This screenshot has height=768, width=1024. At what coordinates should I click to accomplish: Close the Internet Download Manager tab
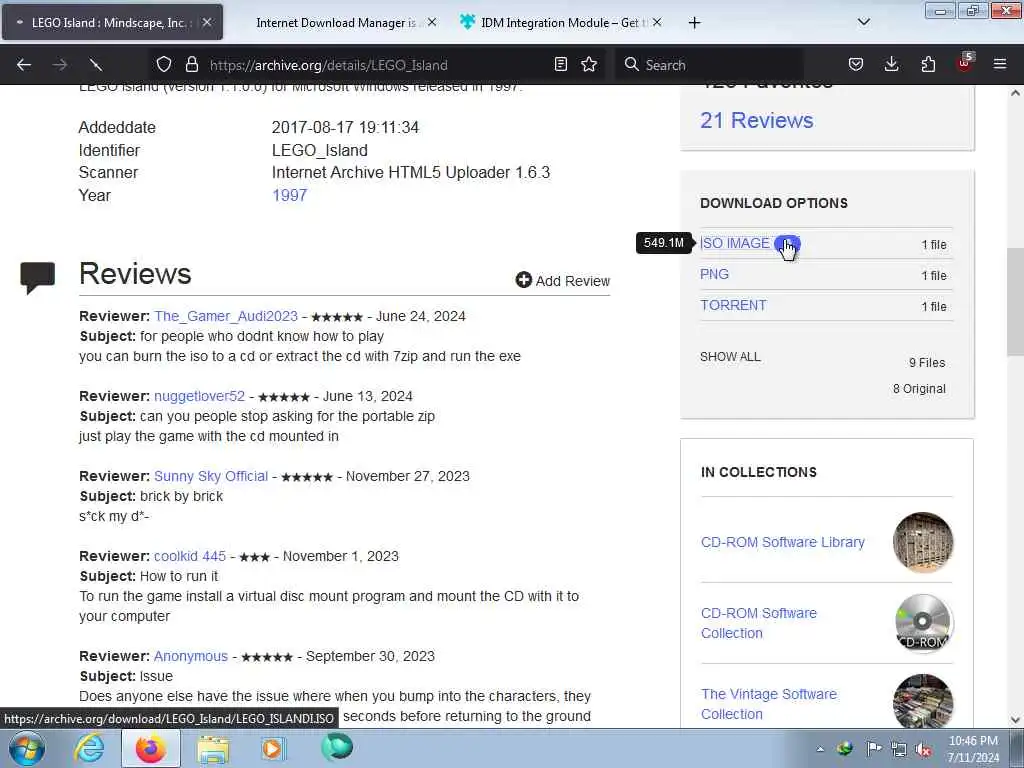point(432,22)
